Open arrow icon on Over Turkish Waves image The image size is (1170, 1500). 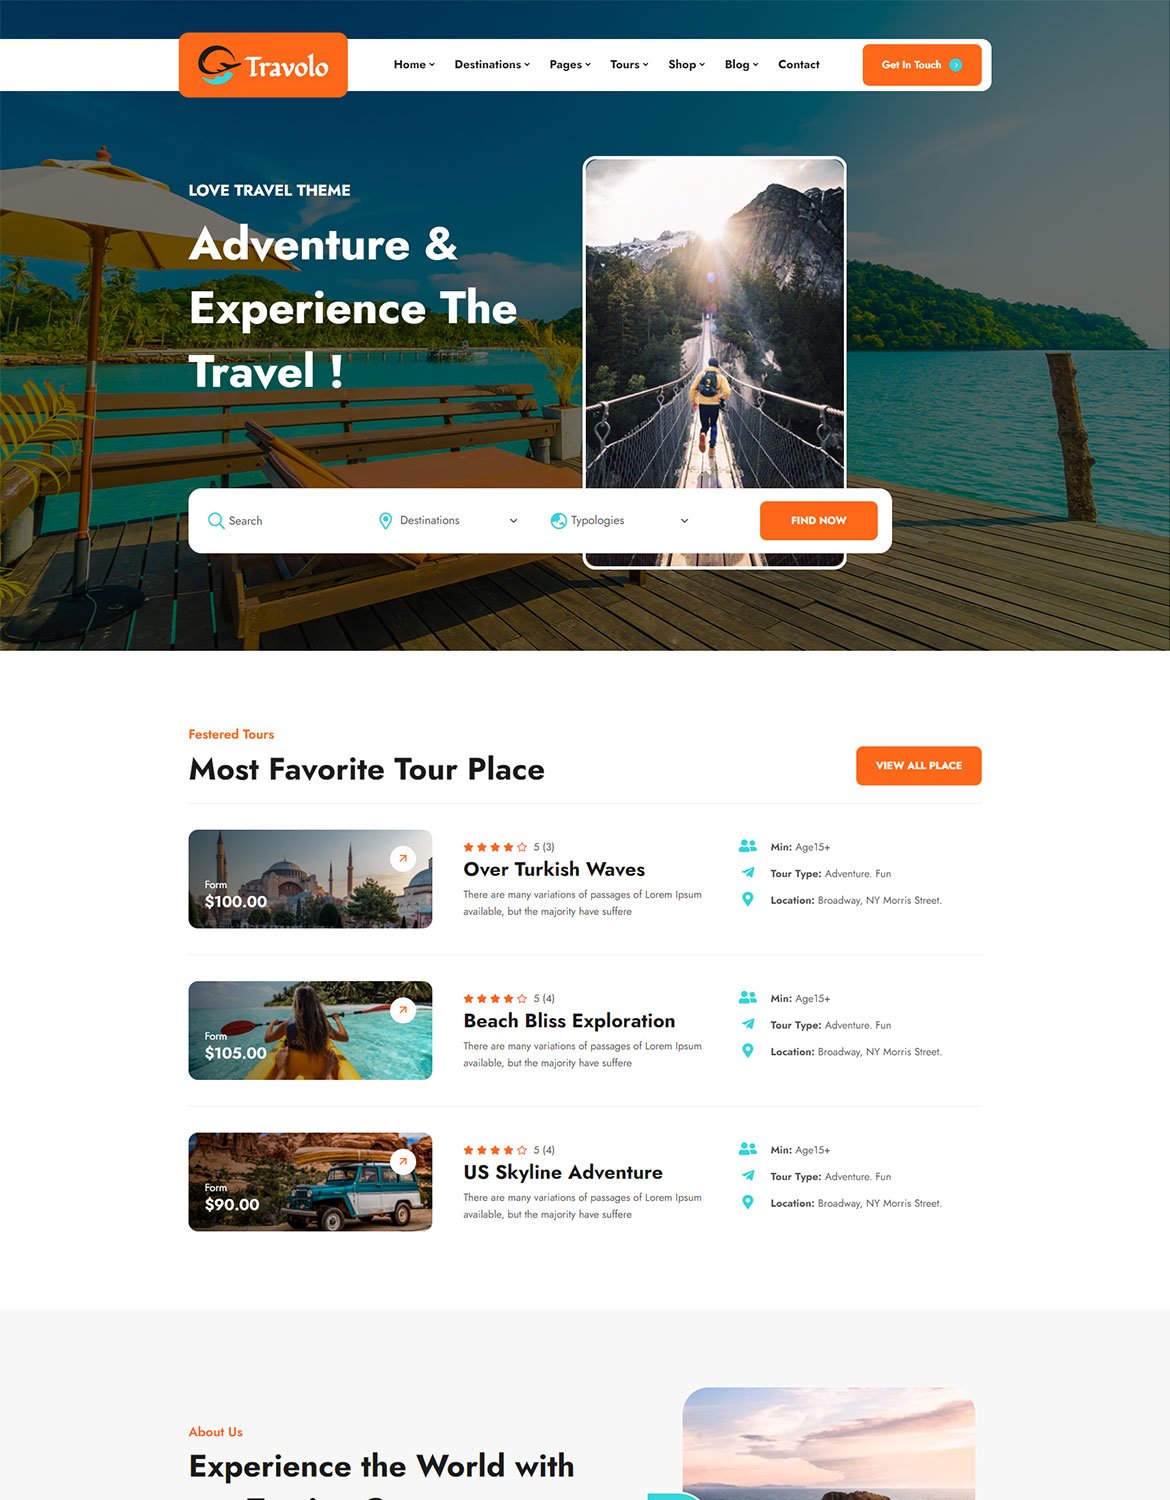pyautogui.click(x=403, y=858)
